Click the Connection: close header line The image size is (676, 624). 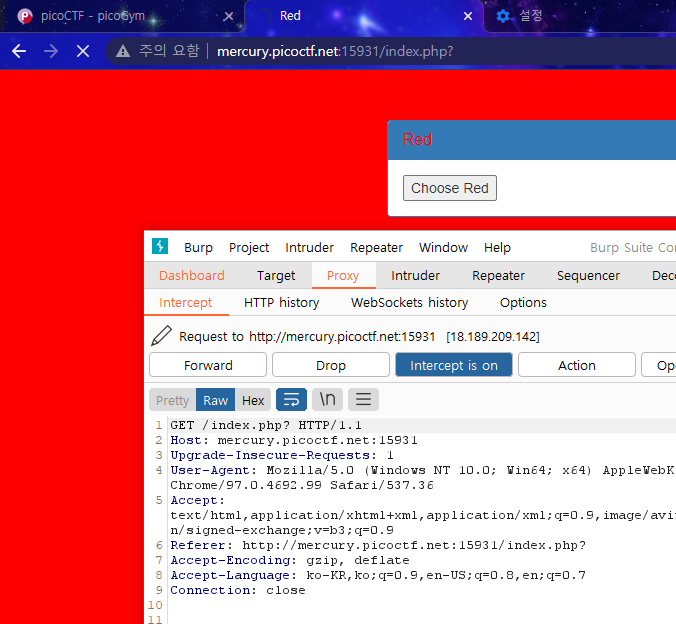pos(238,590)
